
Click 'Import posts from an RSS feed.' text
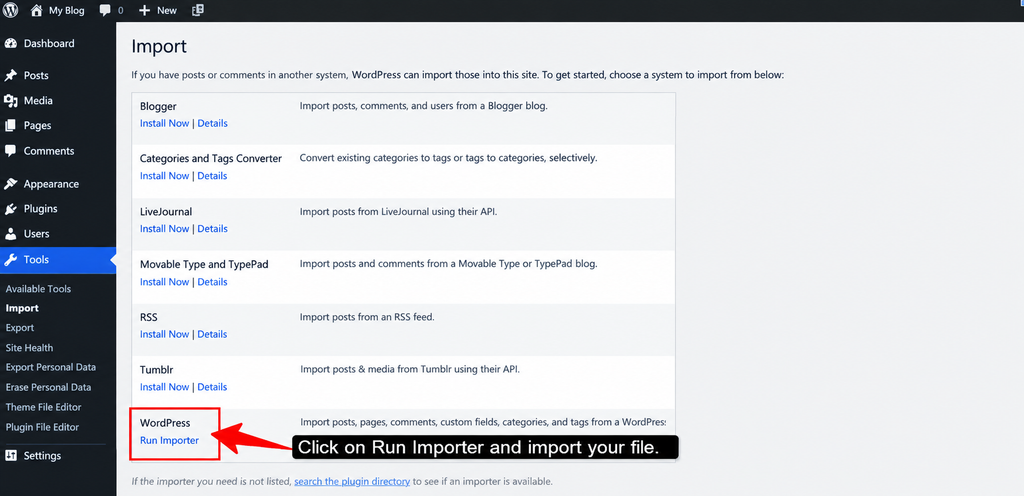[x=367, y=317]
